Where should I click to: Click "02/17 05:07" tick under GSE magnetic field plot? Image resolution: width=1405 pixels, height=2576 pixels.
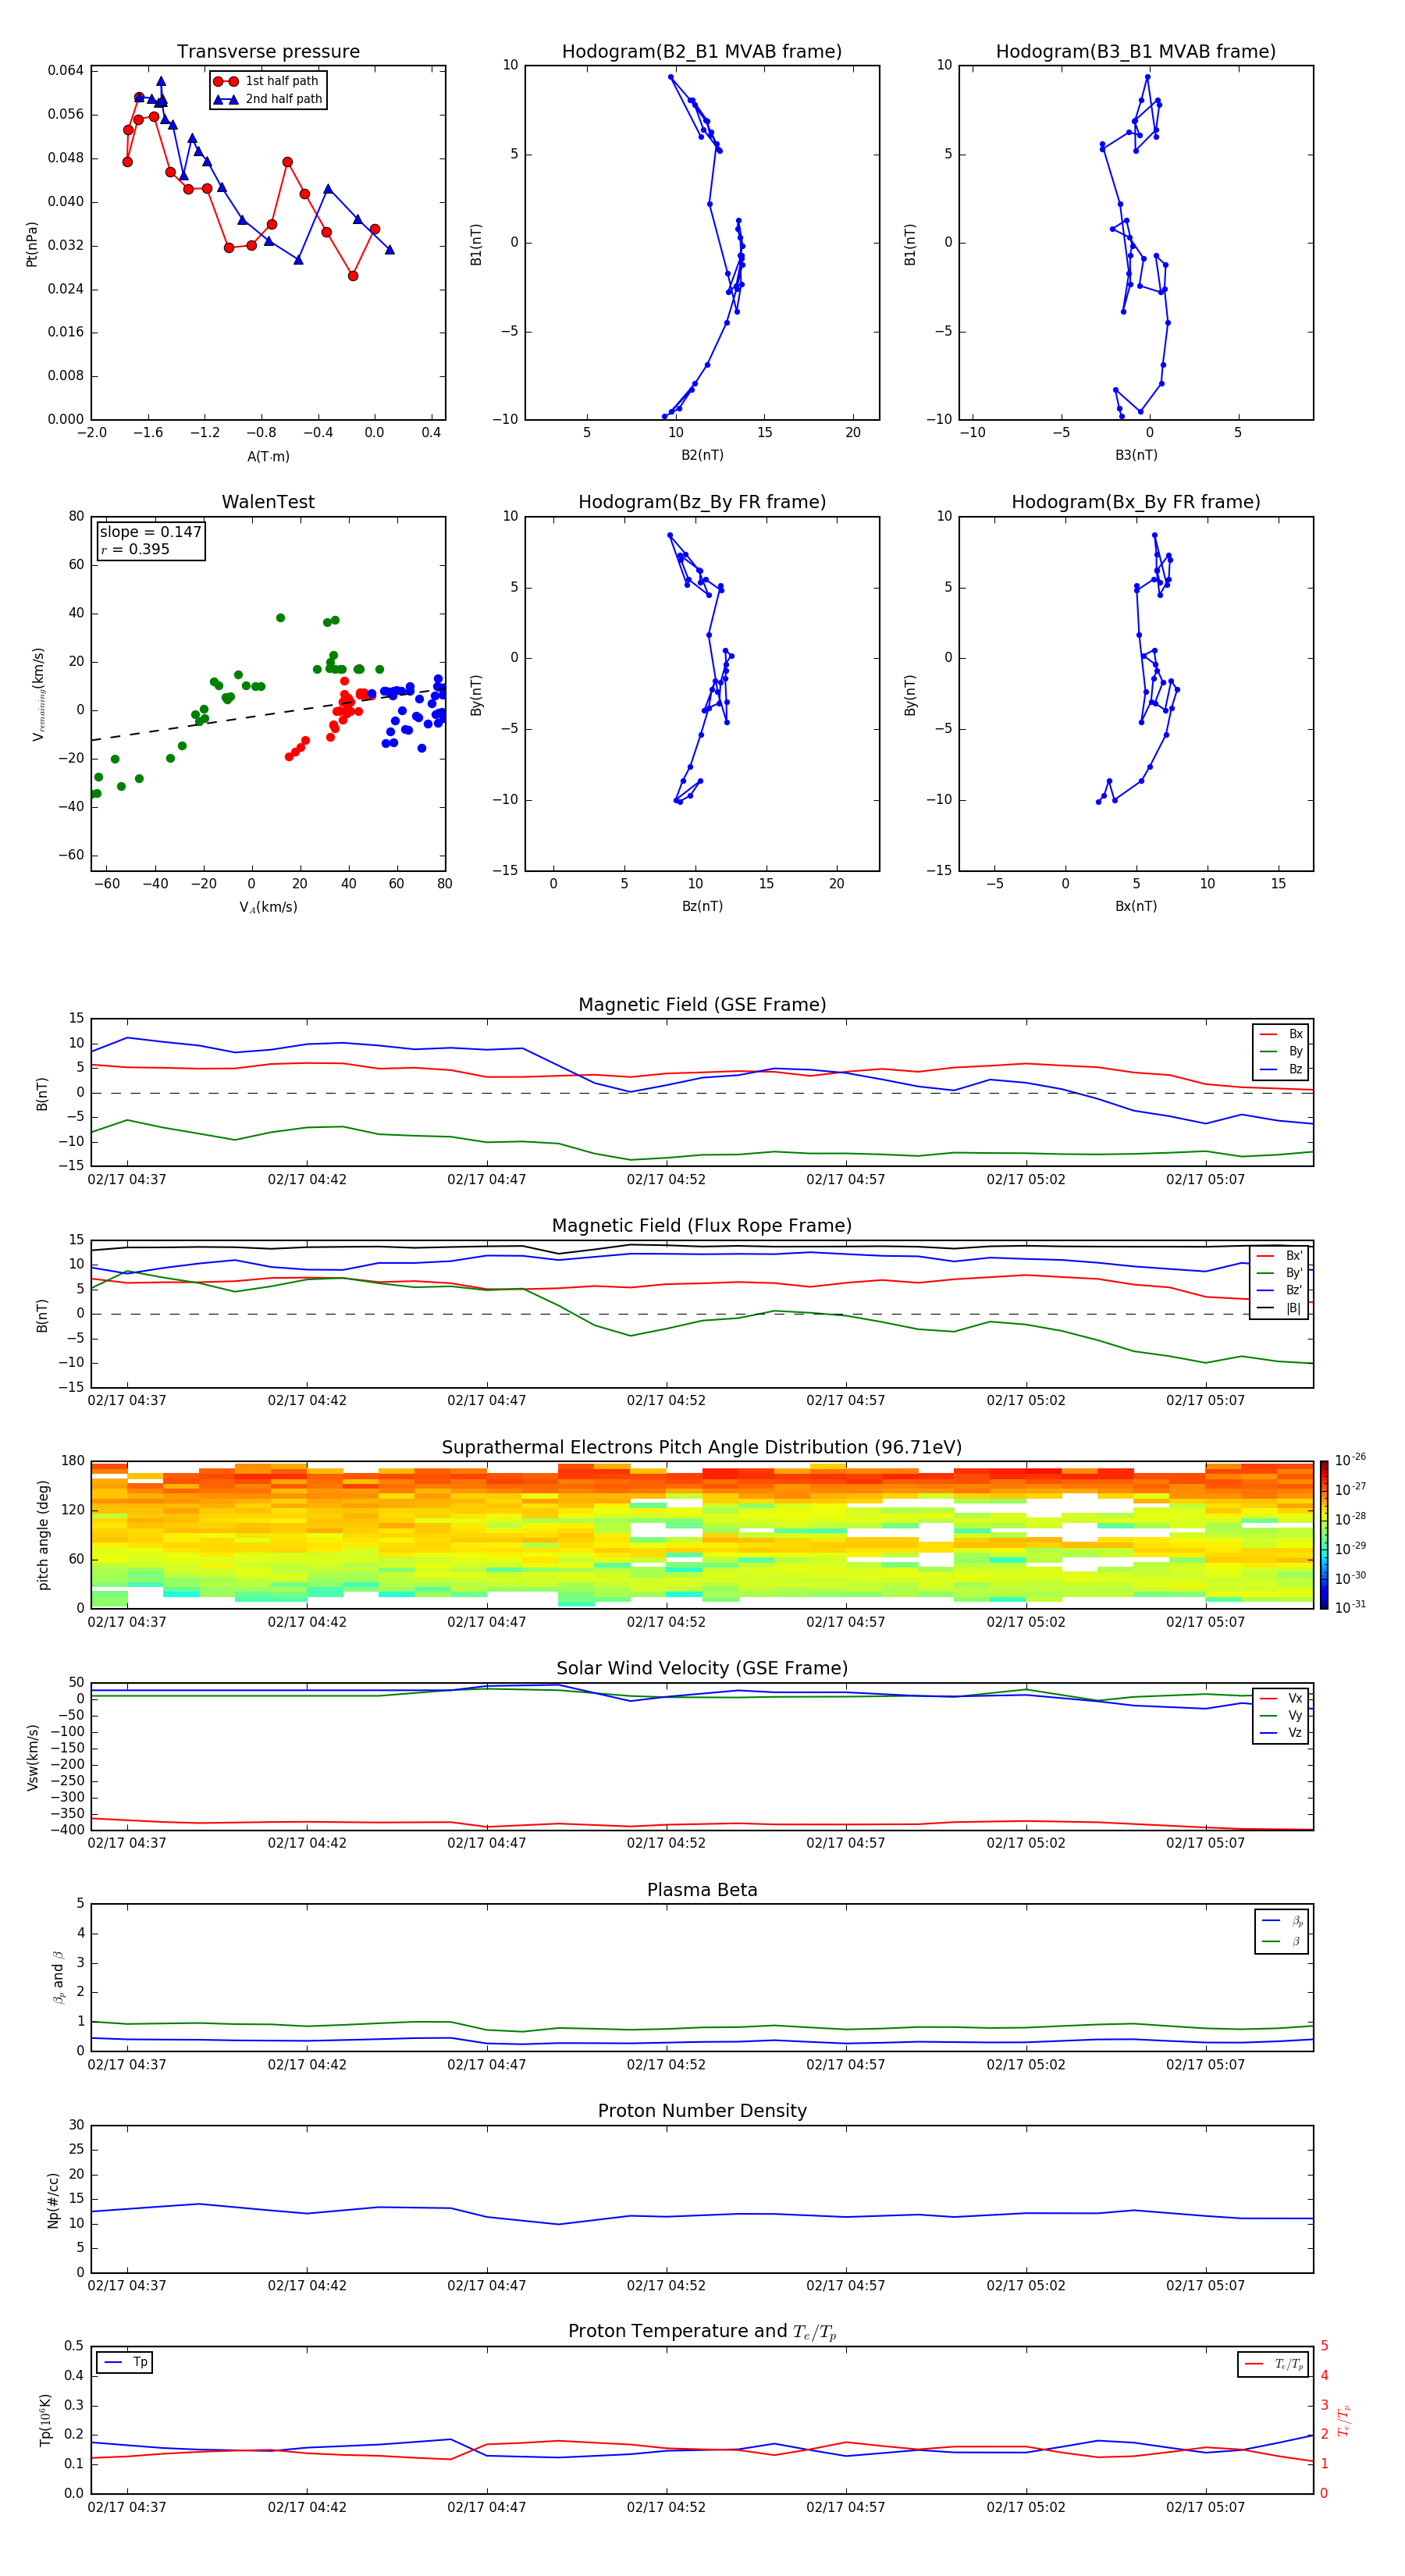tap(1205, 1180)
